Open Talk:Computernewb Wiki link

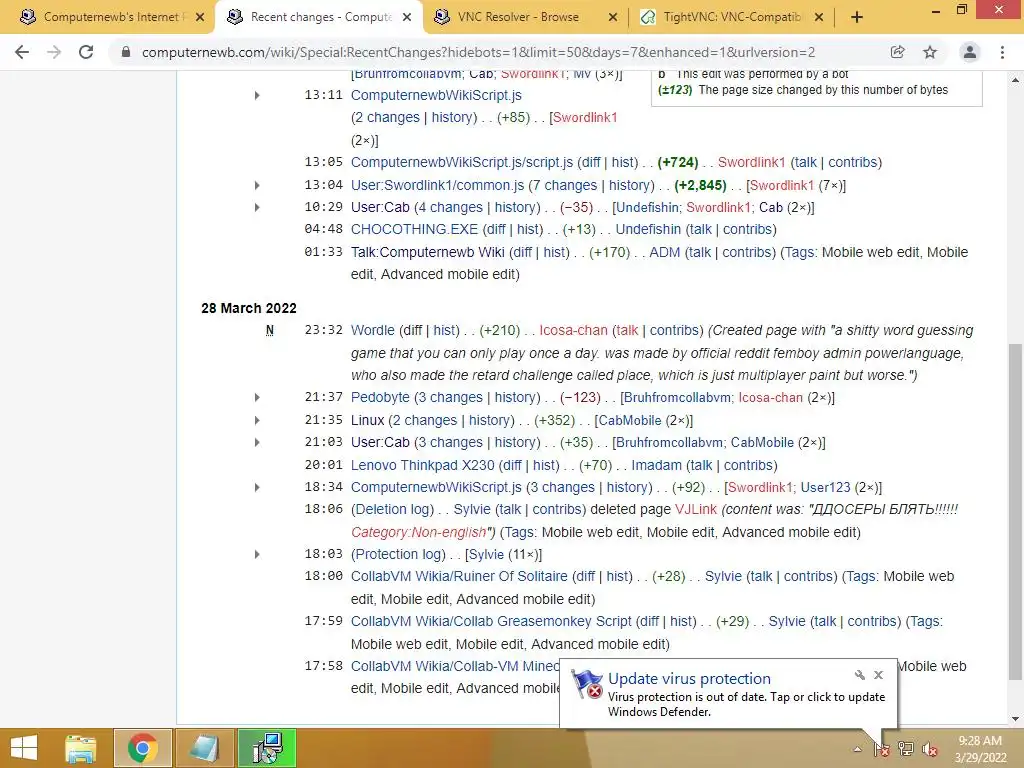tap(427, 252)
